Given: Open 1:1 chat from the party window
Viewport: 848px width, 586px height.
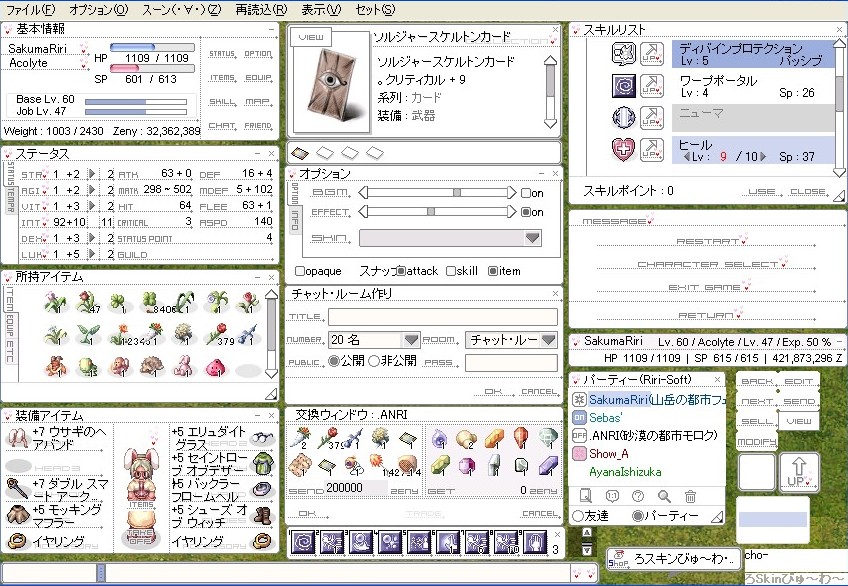Looking at the screenshot, I should [x=612, y=496].
